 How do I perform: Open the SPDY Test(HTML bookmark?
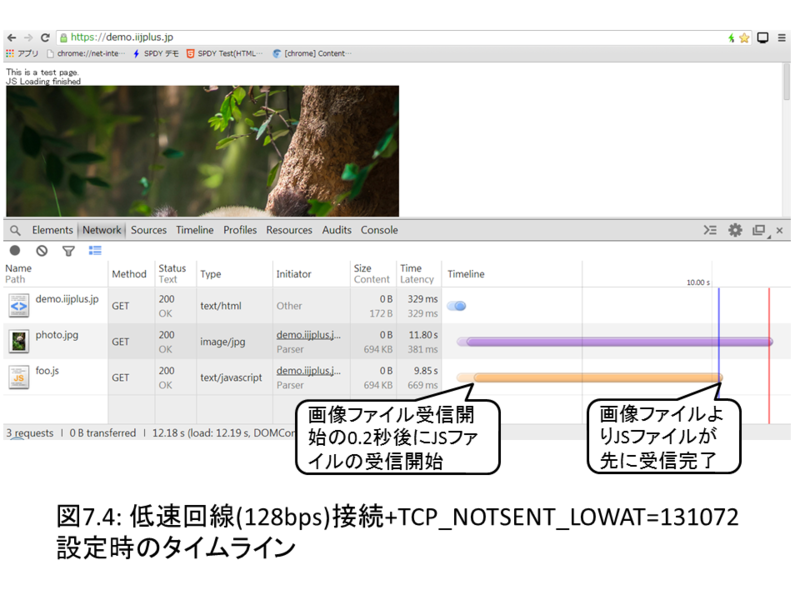point(224,54)
